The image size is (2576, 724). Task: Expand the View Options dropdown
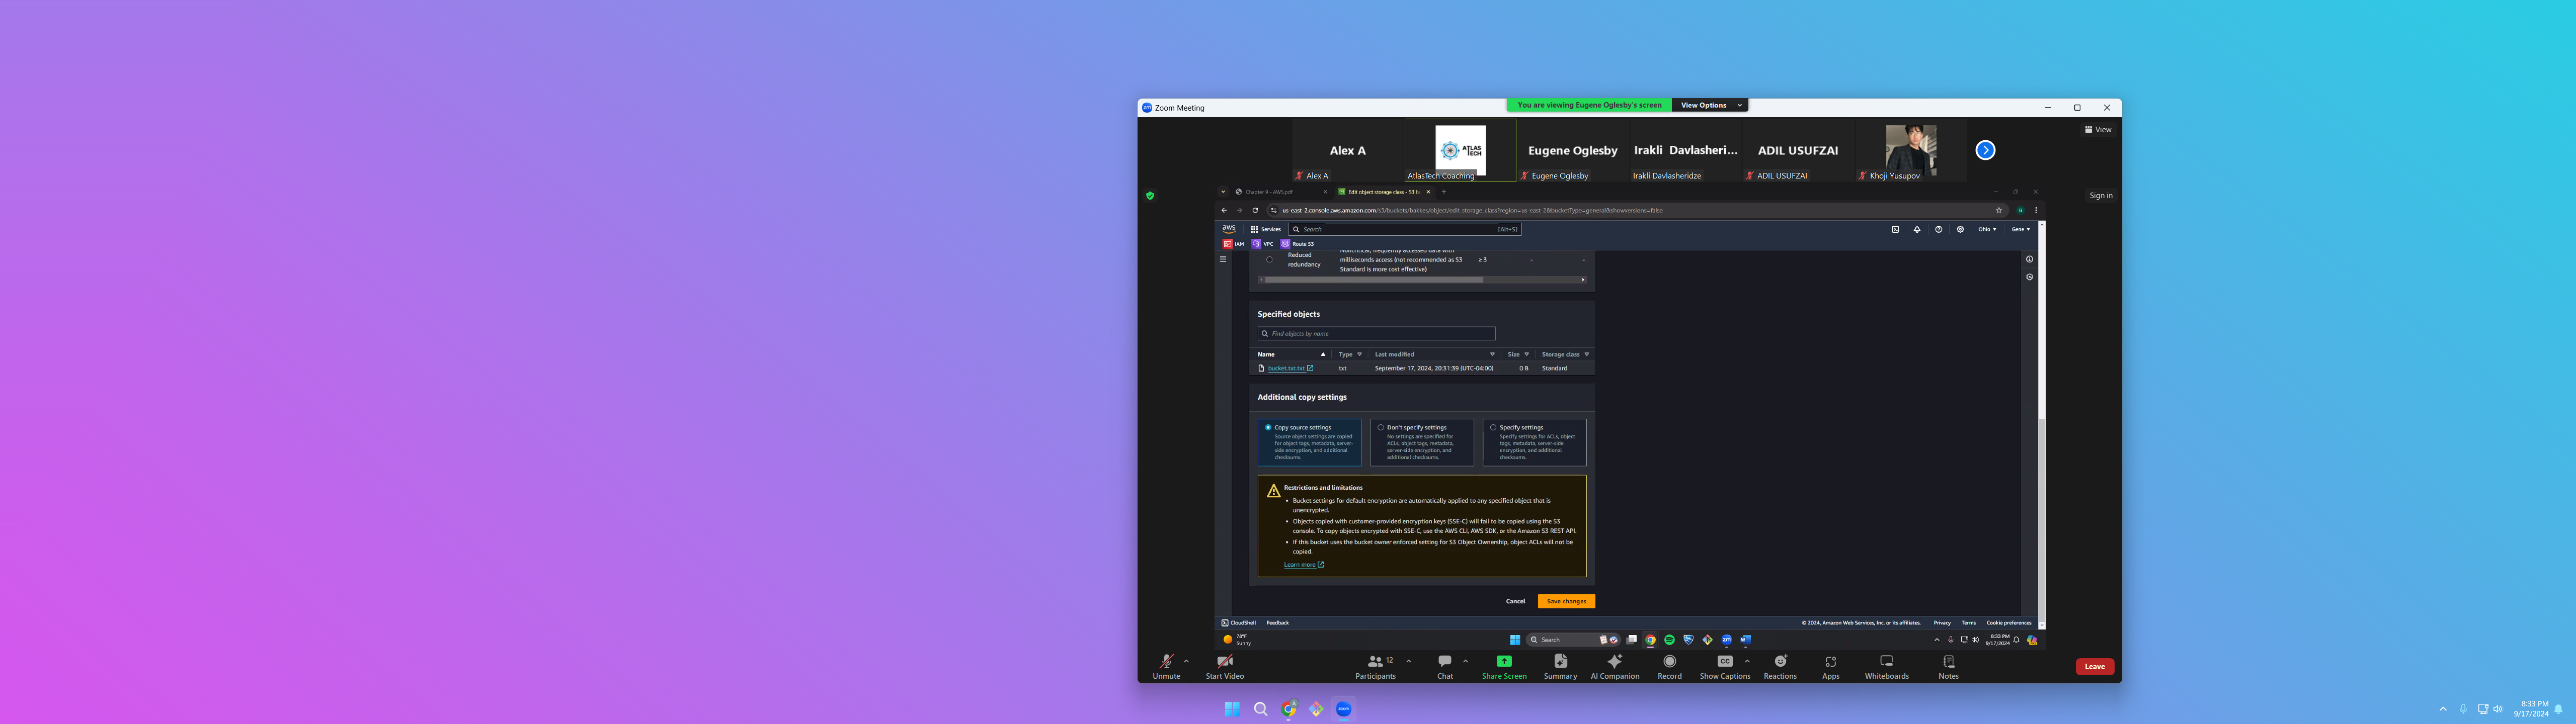(1709, 105)
